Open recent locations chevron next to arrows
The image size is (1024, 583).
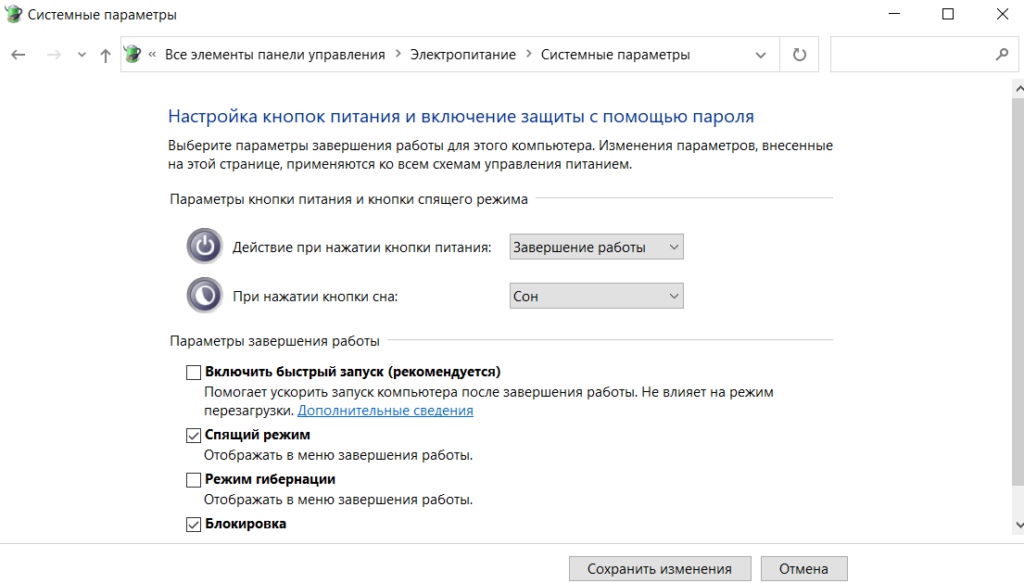click(82, 55)
